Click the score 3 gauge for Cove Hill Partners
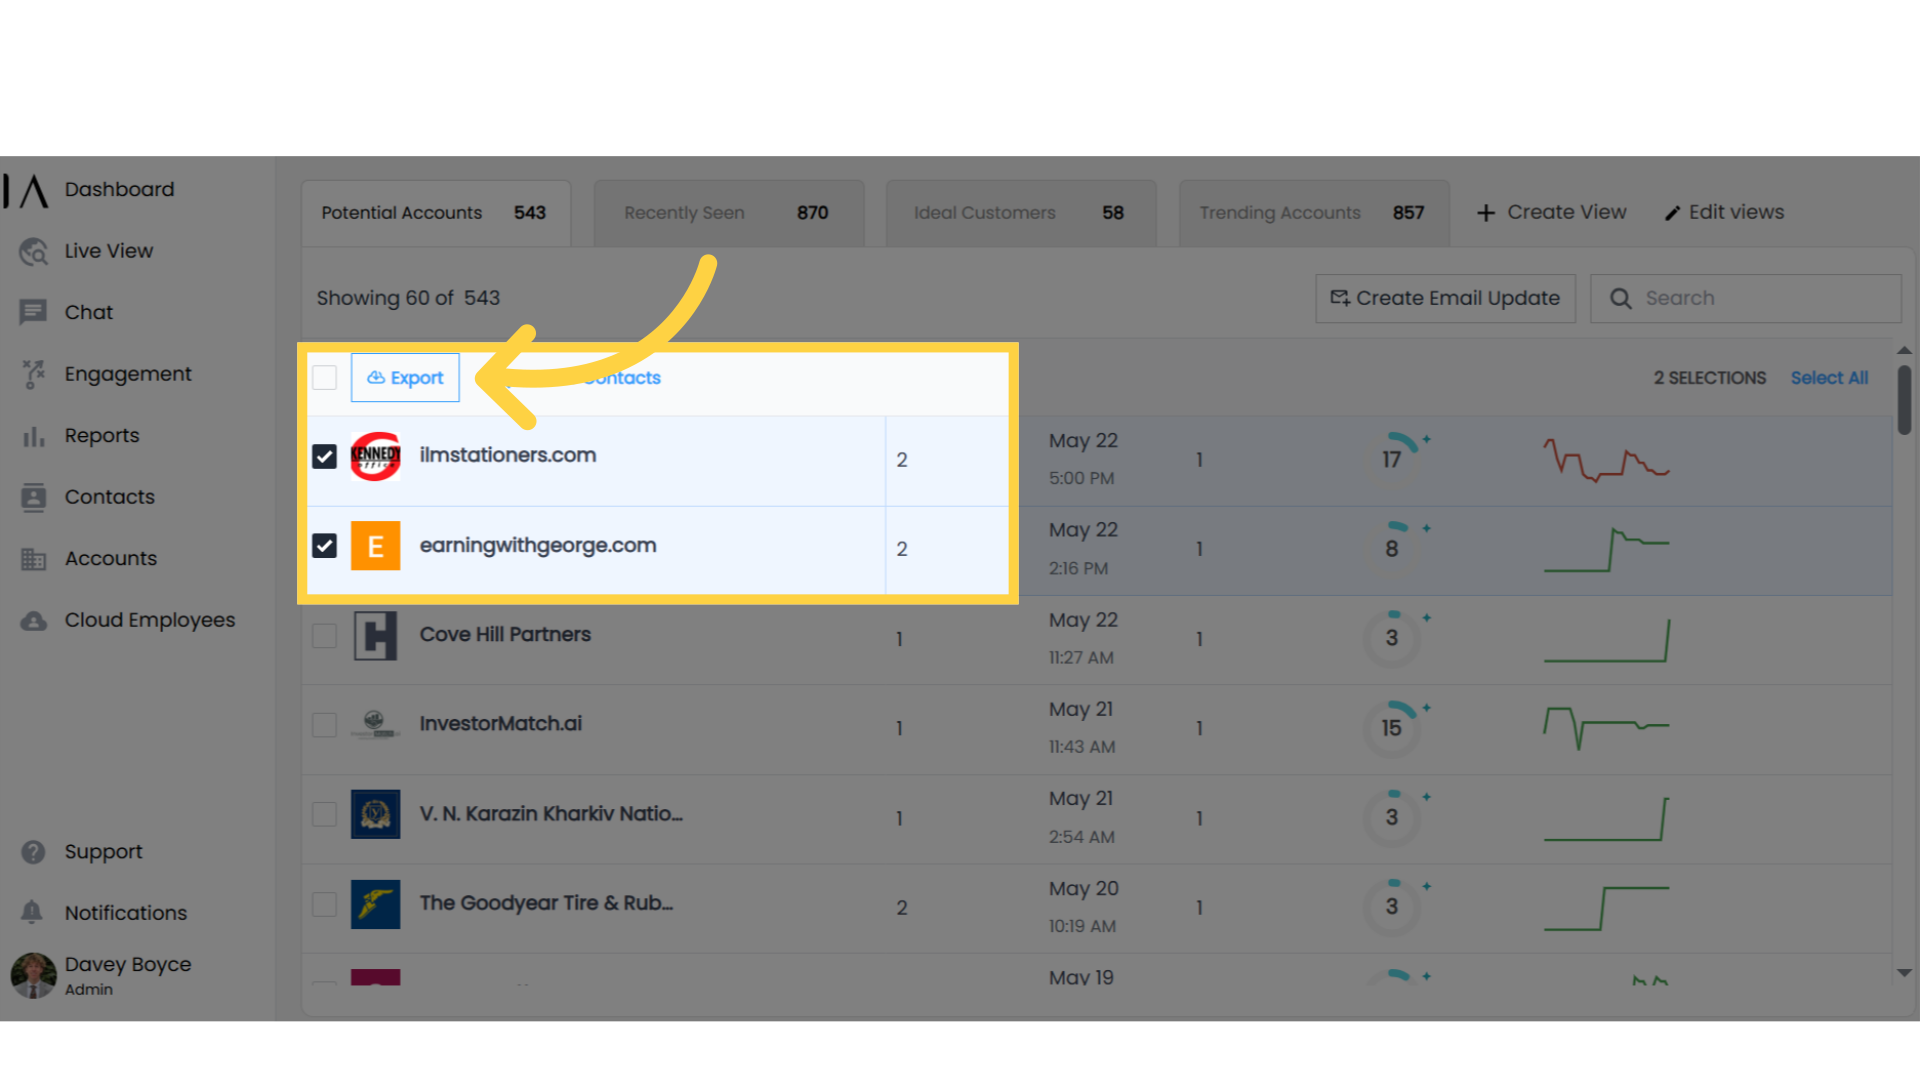The width and height of the screenshot is (1920, 1080). click(x=1393, y=638)
